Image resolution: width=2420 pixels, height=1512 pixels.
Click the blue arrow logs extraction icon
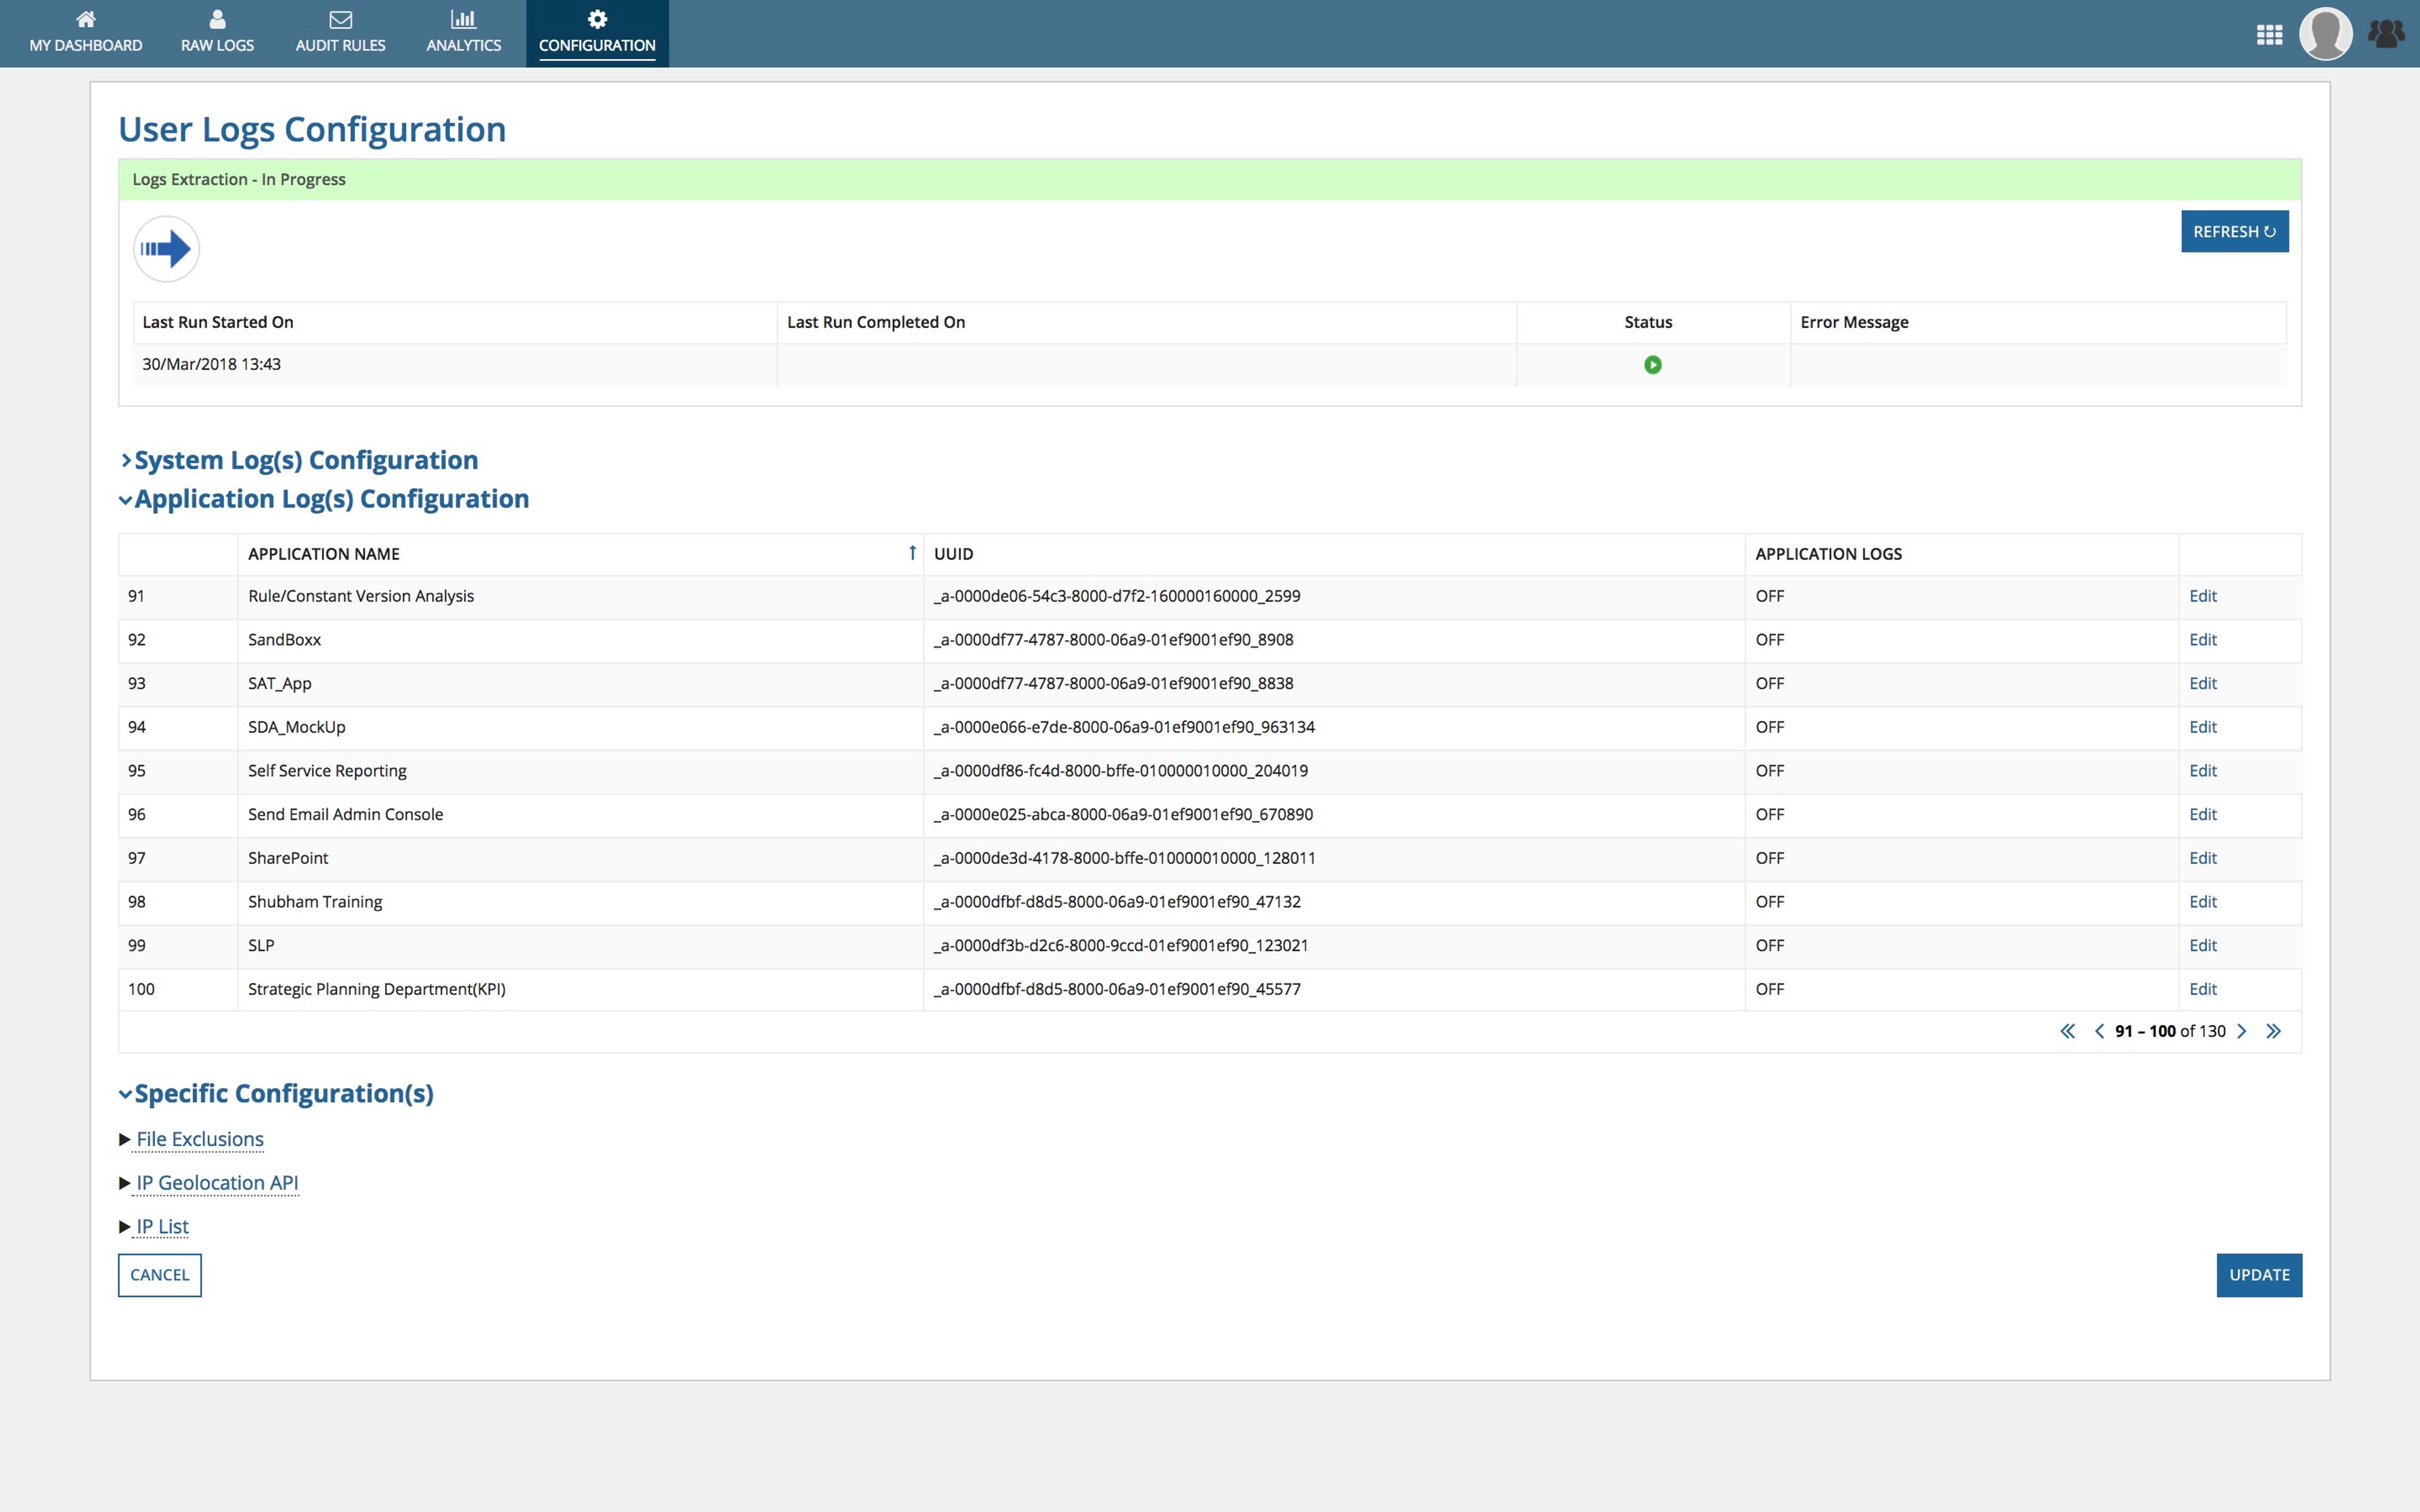(166, 249)
